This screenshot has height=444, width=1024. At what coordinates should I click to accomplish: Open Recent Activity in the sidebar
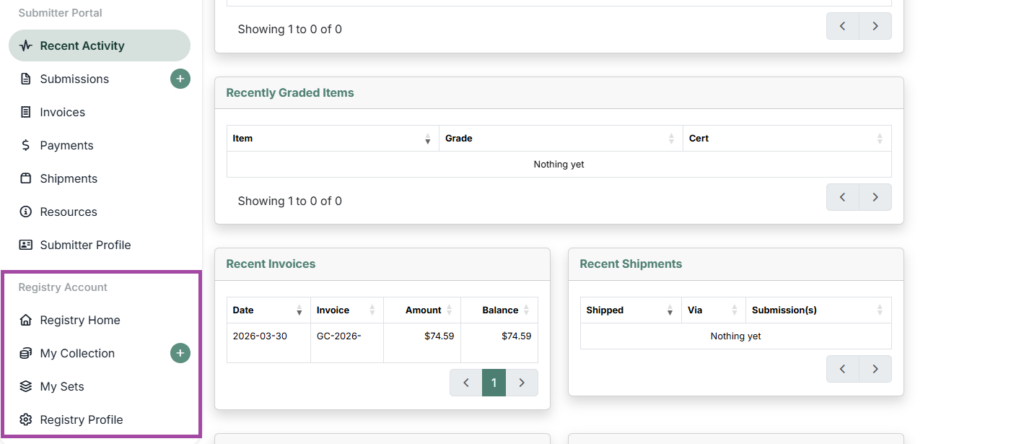tap(99, 46)
